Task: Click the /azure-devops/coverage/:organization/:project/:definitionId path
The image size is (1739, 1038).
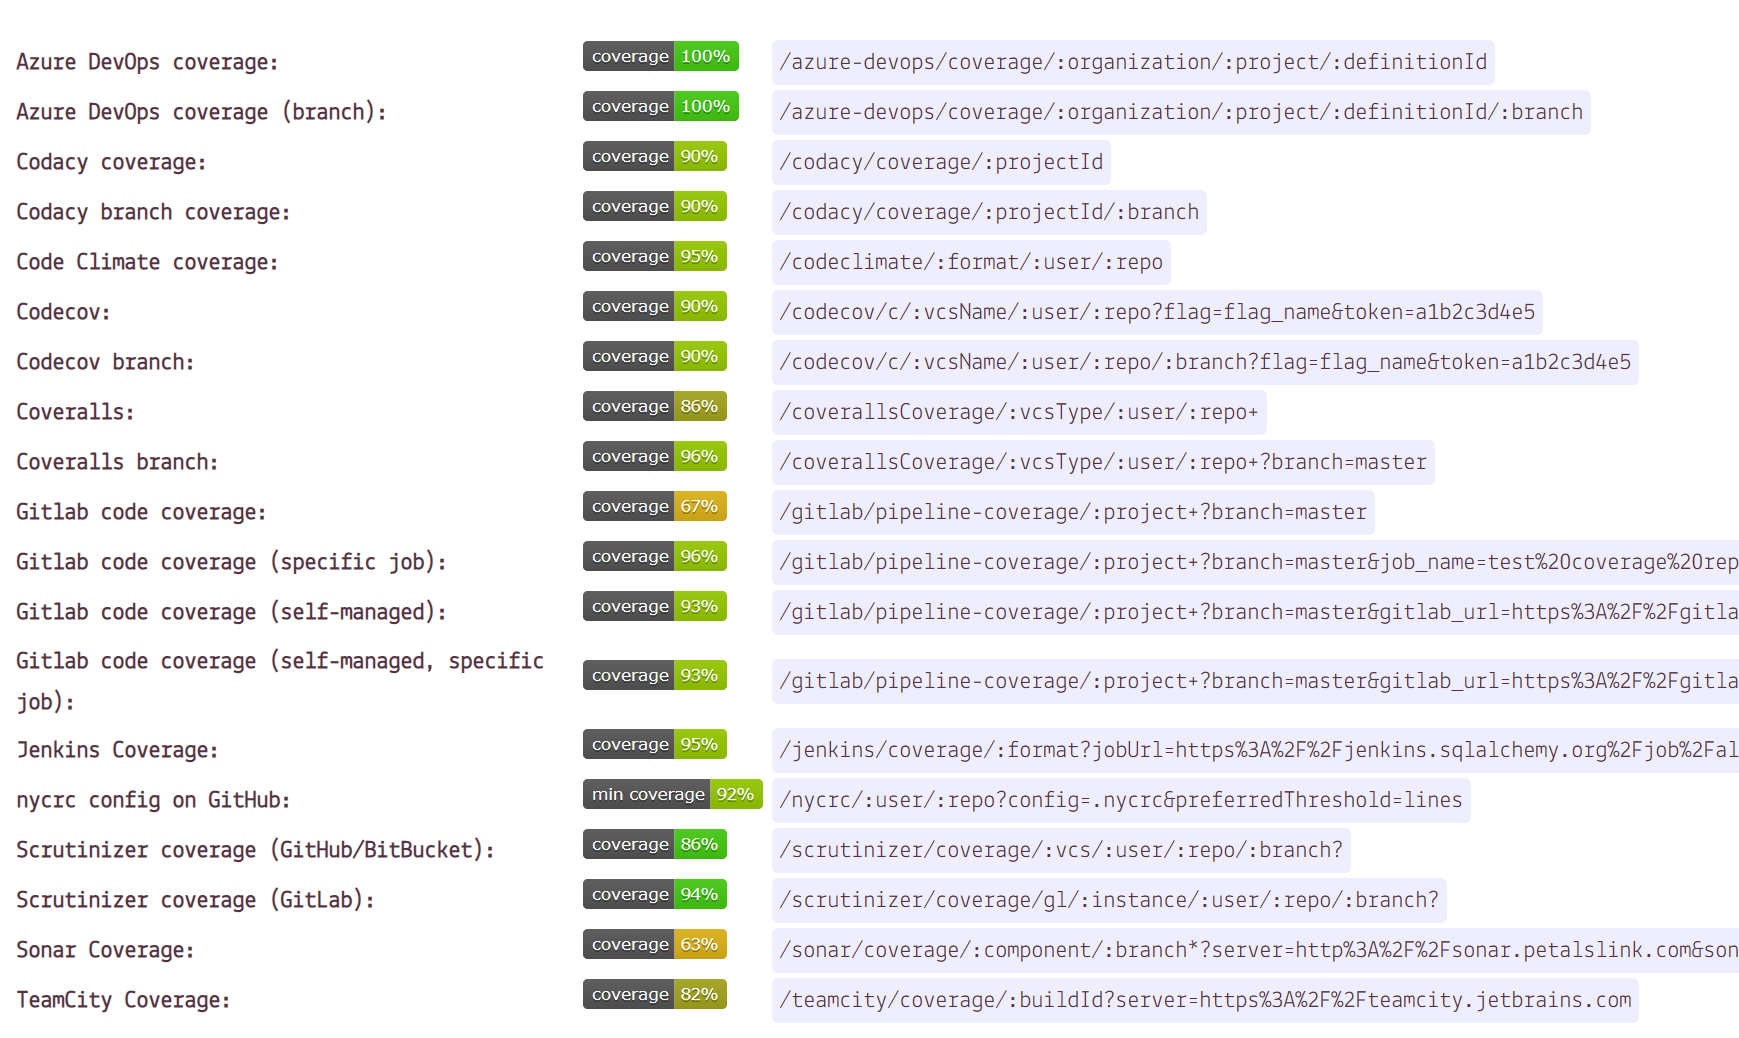Action: (1133, 62)
